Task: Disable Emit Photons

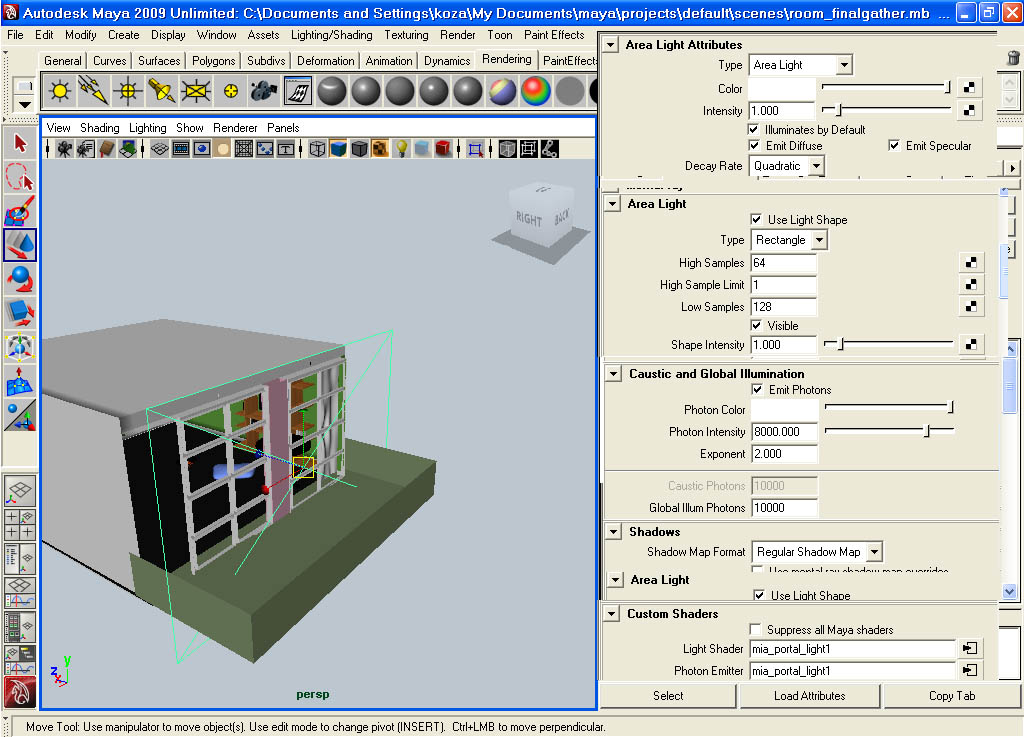Action: (757, 389)
